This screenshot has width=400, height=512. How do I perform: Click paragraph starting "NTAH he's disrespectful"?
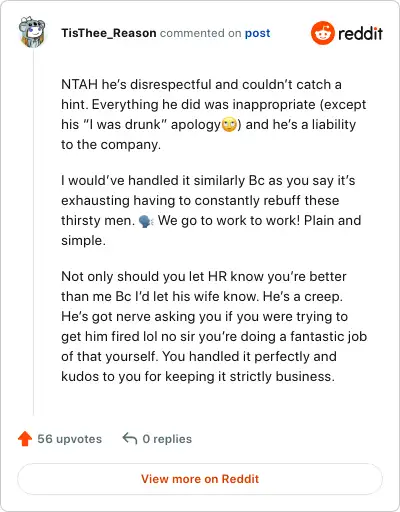coord(214,114)
